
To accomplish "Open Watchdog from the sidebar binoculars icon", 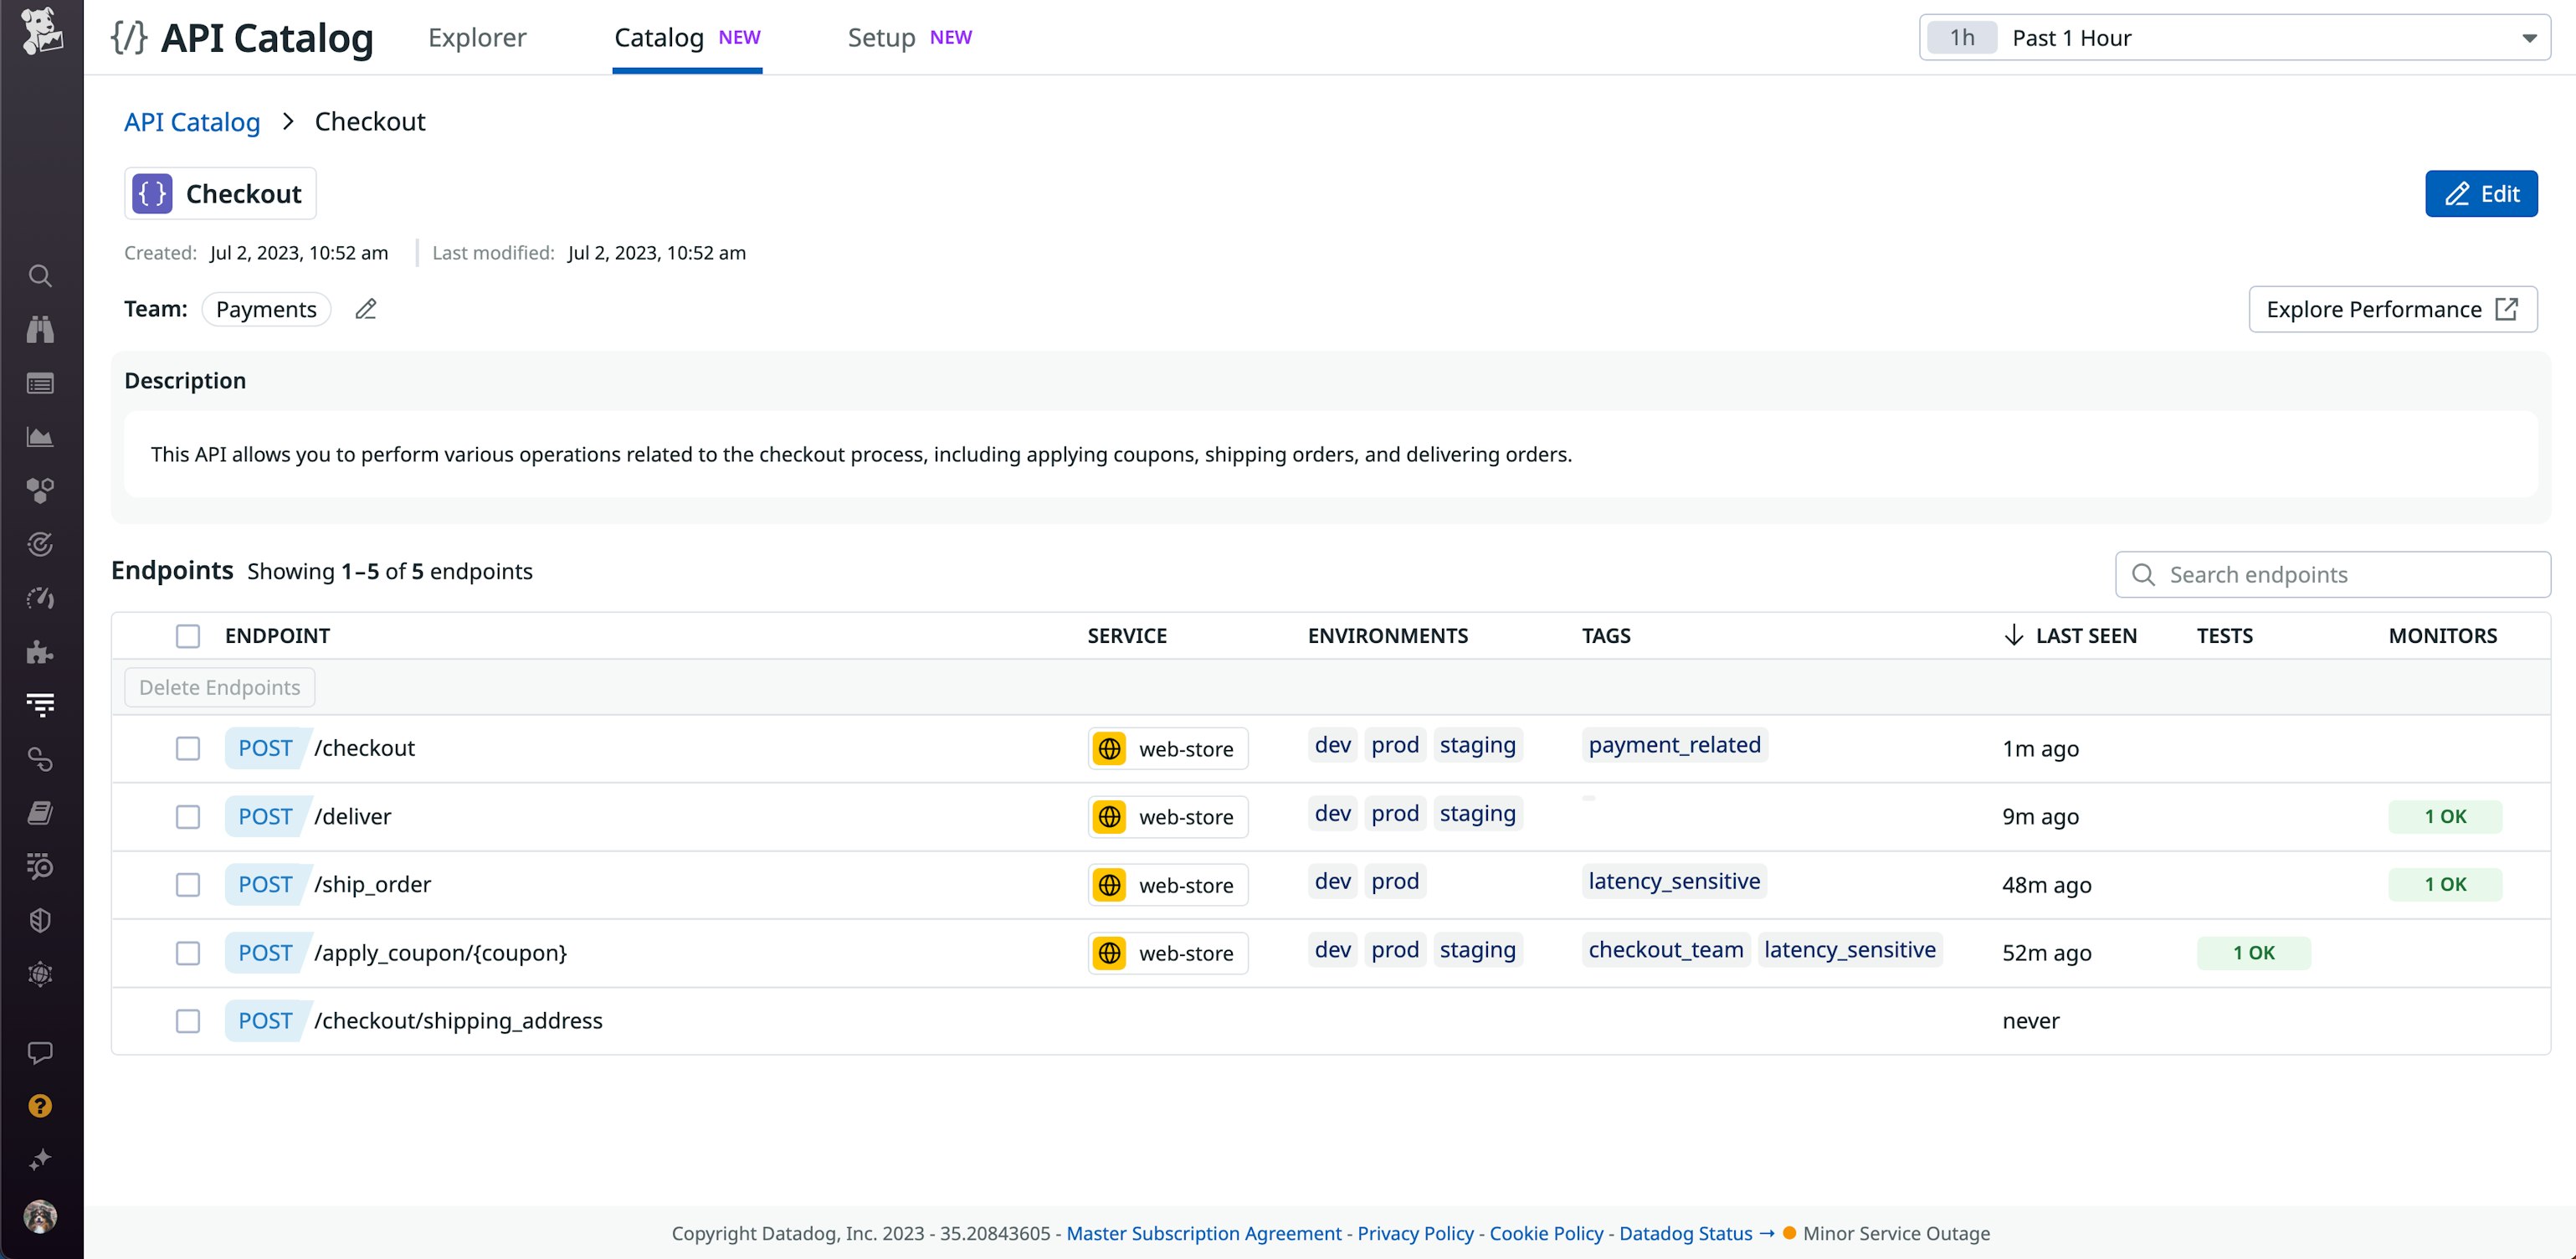I will [40, 330].
